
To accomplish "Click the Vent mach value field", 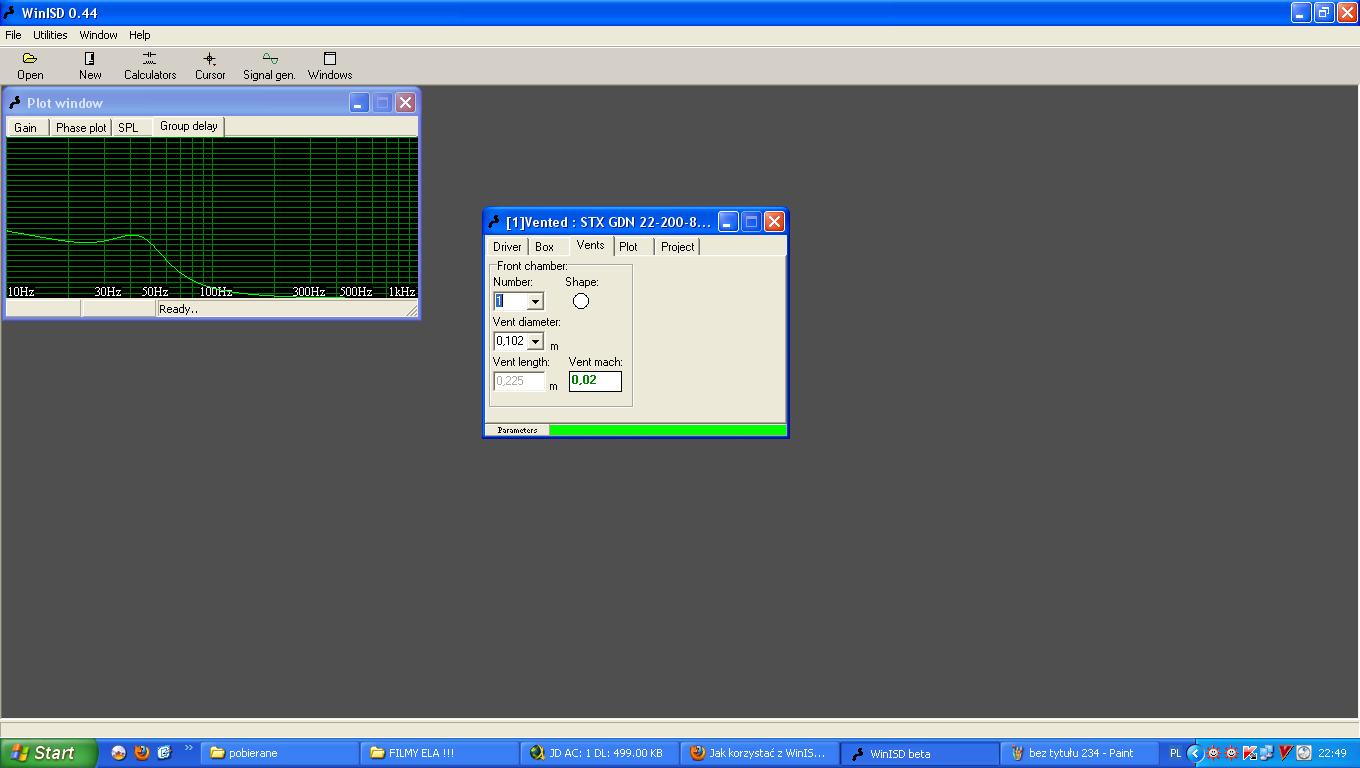I will tap(595, 381).
